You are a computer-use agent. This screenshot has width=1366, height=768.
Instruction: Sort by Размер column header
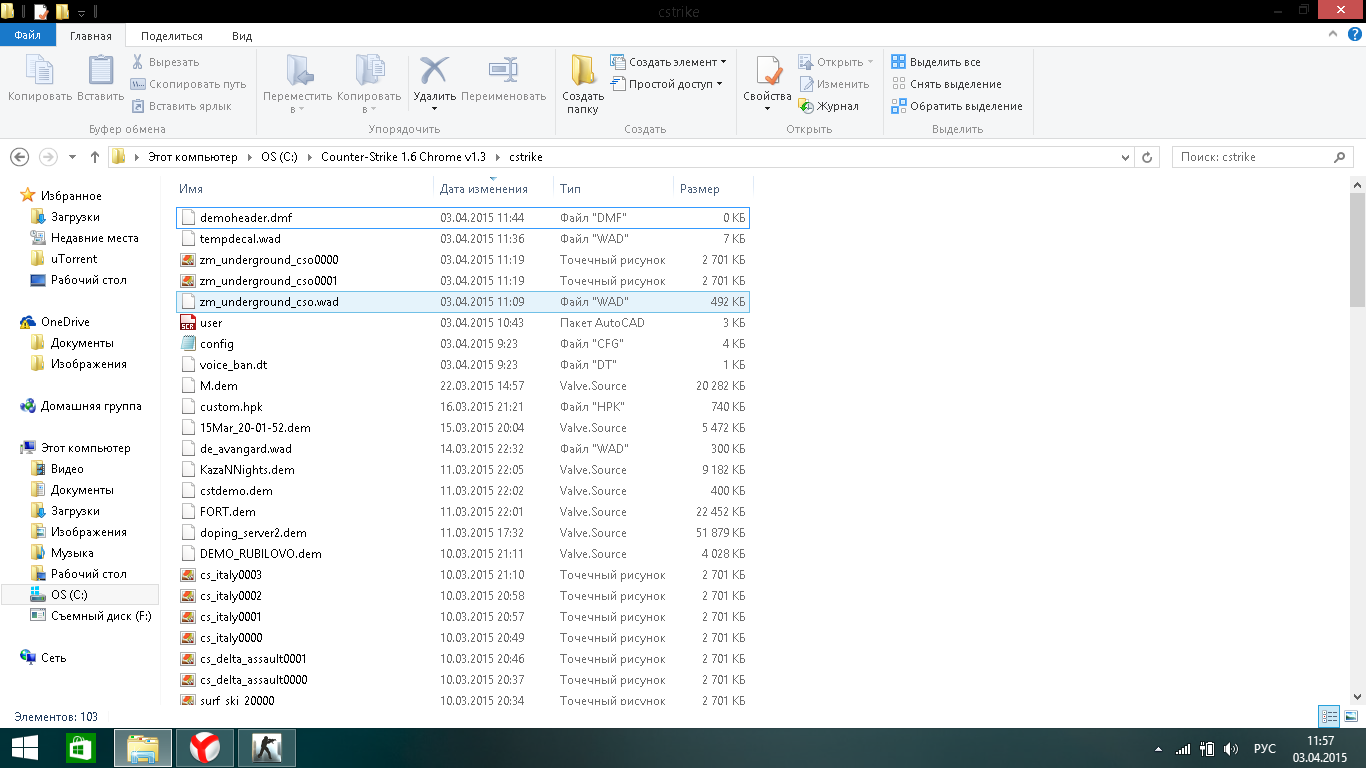click(699, 188)
